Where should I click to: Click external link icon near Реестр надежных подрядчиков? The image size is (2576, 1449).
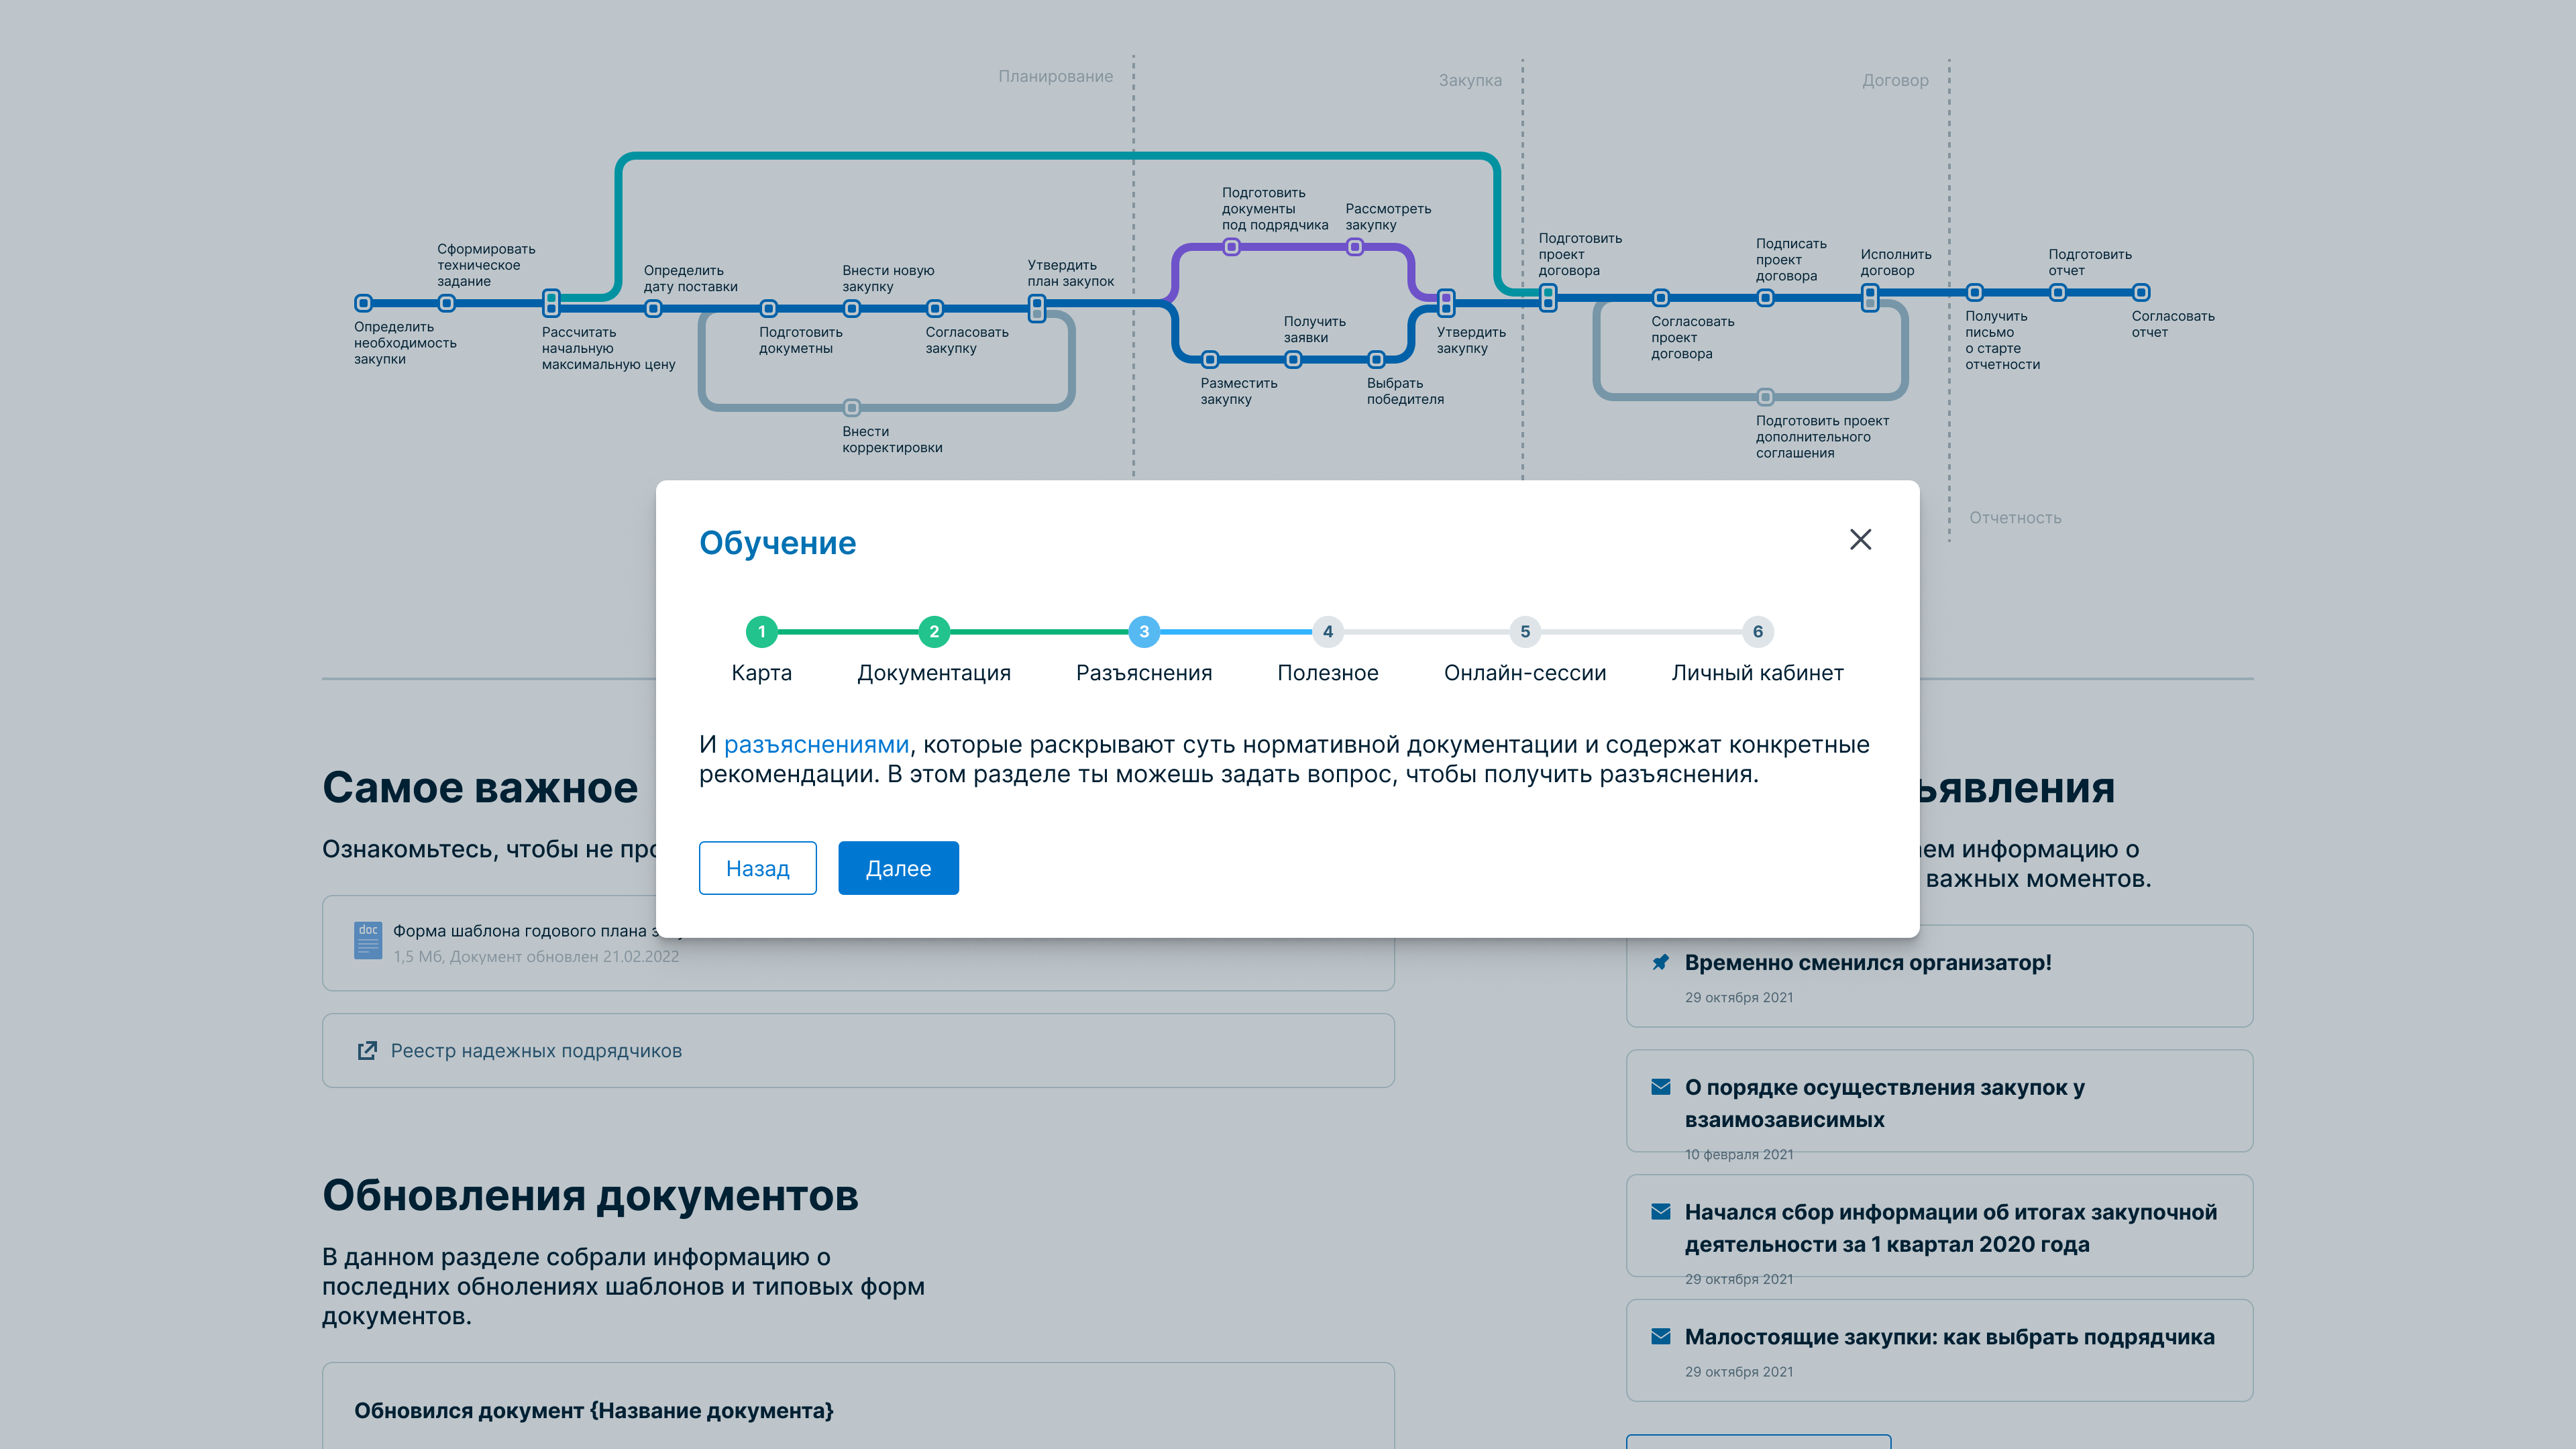point(367,1050)
